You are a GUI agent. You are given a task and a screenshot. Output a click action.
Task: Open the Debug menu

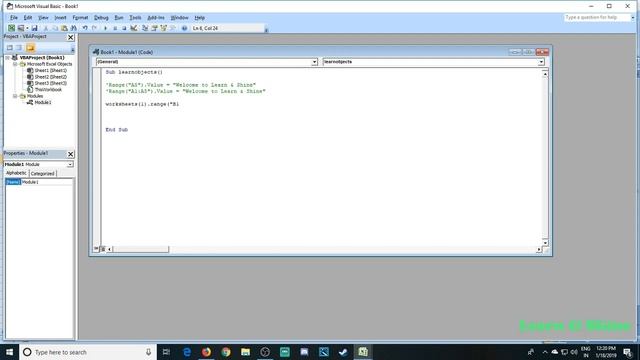(101, 18)
